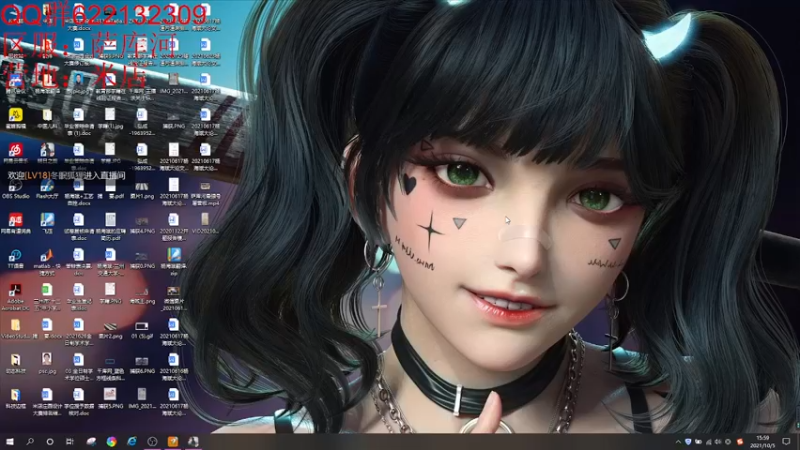Image resolution: width=800 pixels, height=450 pixels.
Task: Launch the colorful-circle browser on taskbar
Action: click(111, 441)
